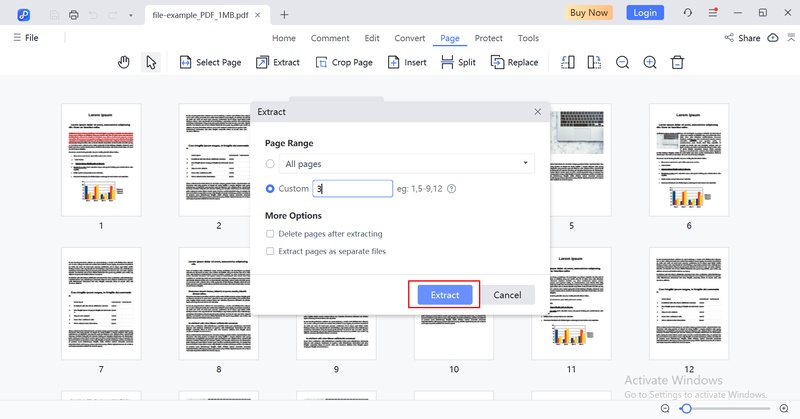This screenshot has width=800, height=419.
Task: Click the cloud upload icon
Action: point(773,38)
